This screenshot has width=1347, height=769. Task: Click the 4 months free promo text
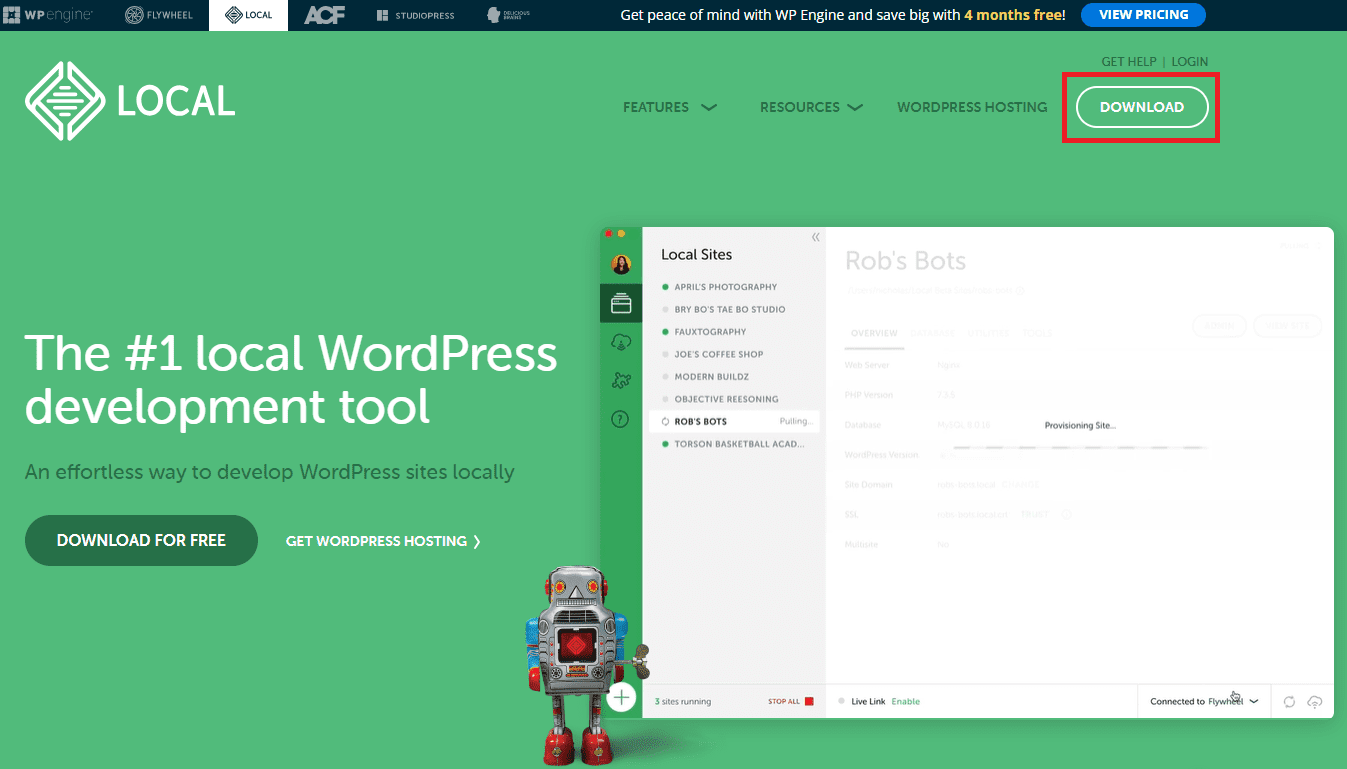click(1014, 15)
